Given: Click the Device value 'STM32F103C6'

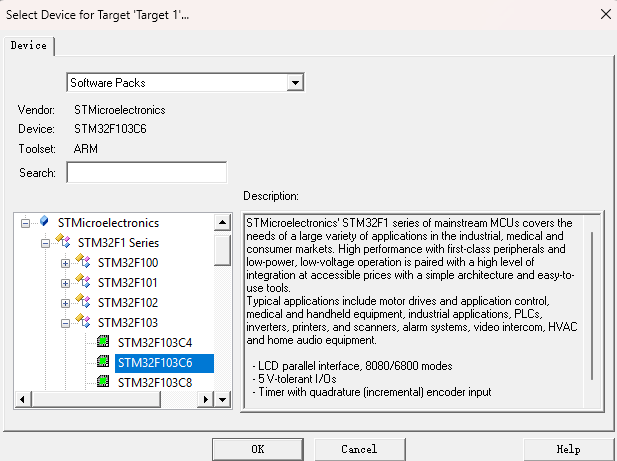Looking at the screenshot, I should pos(110,129).
